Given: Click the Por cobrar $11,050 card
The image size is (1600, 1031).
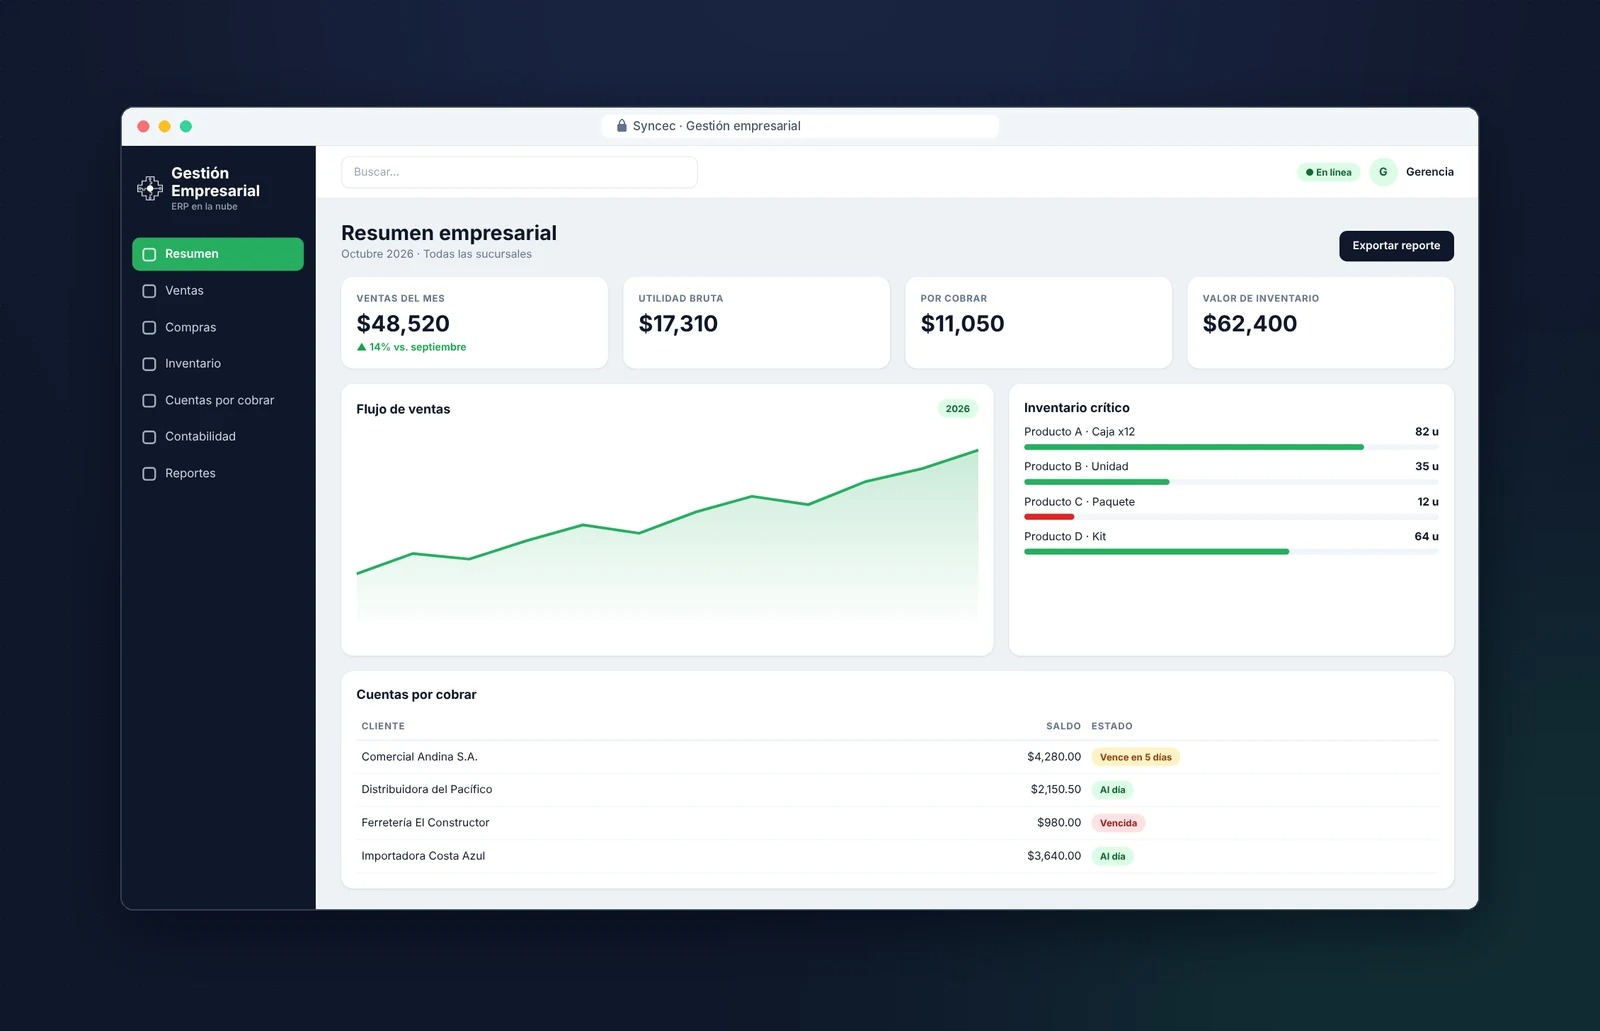Looking at the screenshot, I should [x=1038, y=323].
